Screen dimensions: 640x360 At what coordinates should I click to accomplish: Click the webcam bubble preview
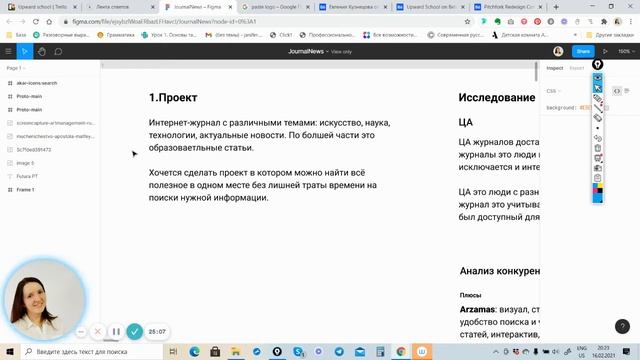(x=44, y=299)
